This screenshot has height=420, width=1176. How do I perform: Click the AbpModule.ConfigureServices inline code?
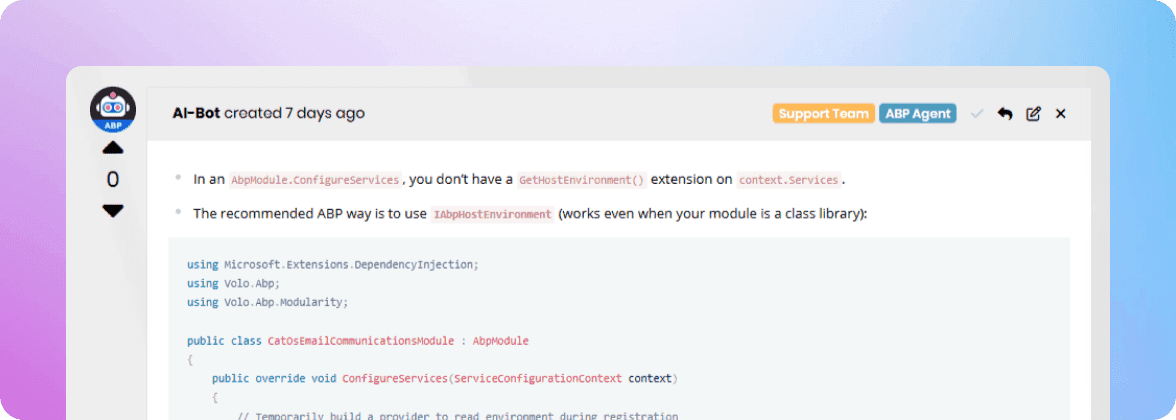point(315,180)
